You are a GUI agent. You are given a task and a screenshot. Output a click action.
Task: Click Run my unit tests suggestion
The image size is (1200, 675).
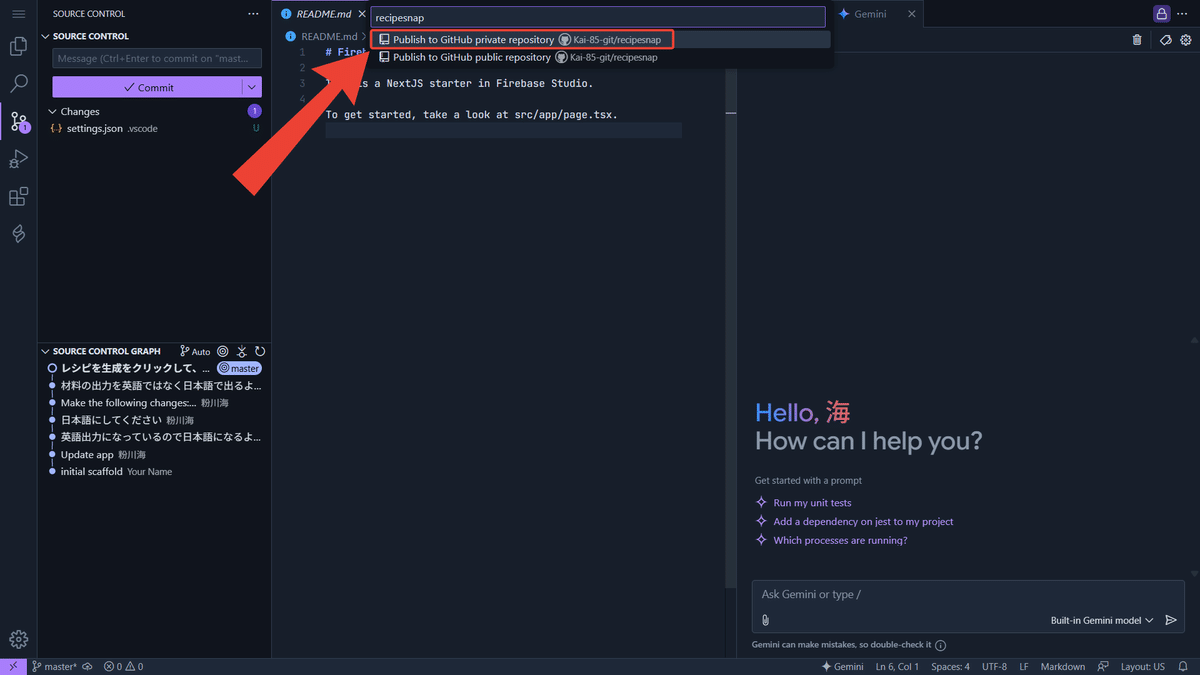coord(812,503)
